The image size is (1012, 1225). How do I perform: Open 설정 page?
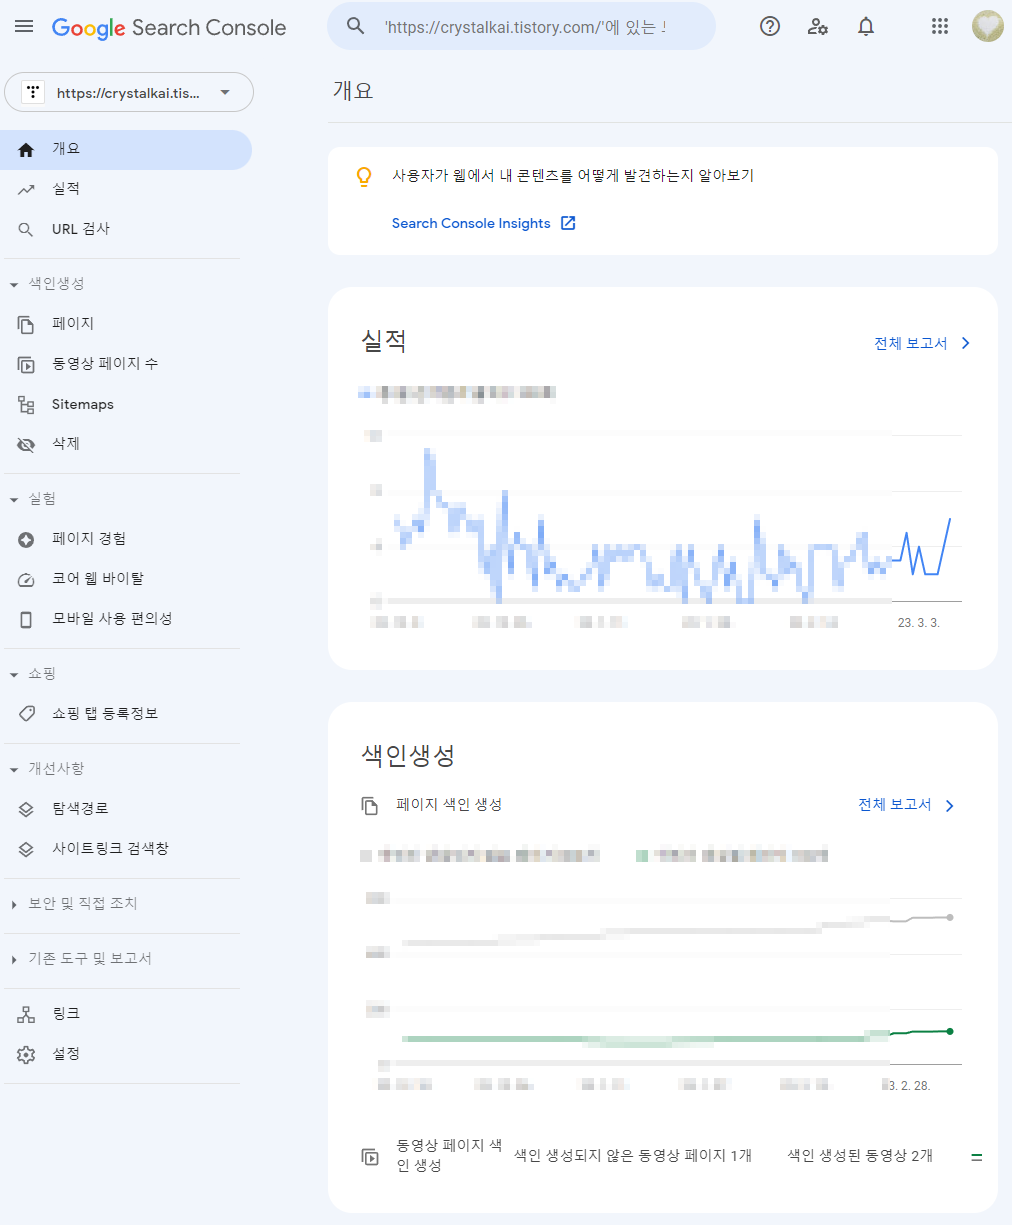click(x=126, y=1054)
